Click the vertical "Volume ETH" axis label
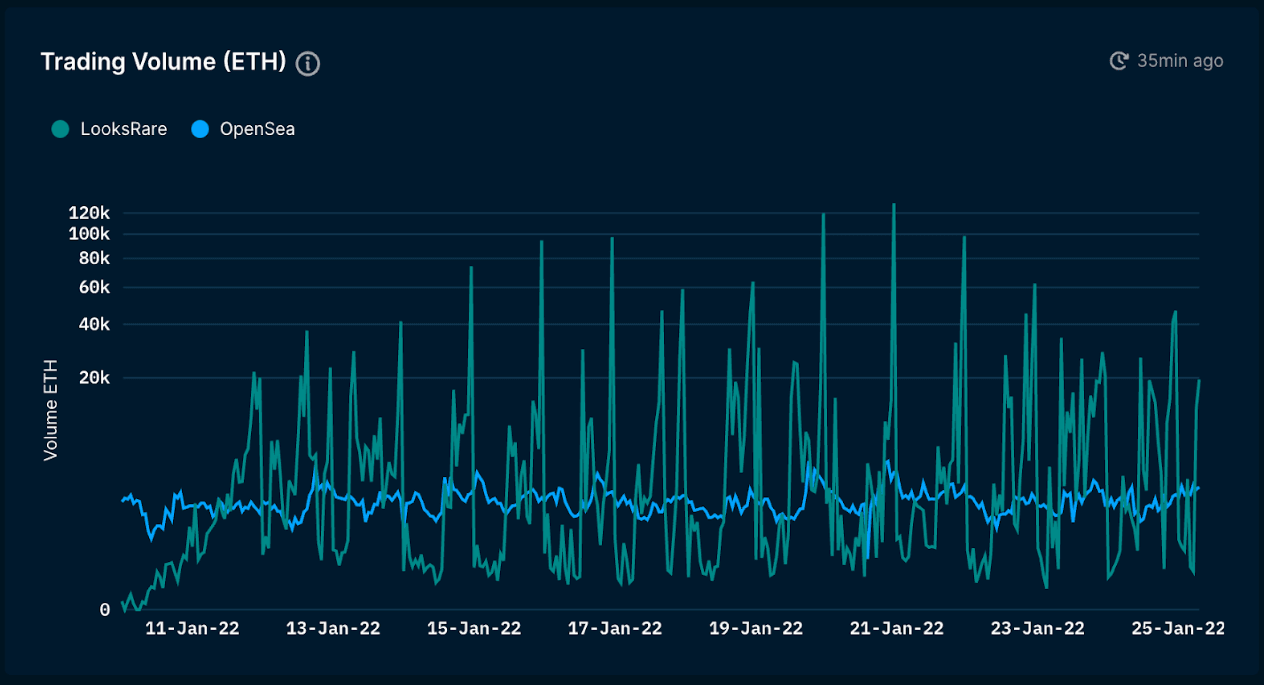 click(x=50, y=409)
